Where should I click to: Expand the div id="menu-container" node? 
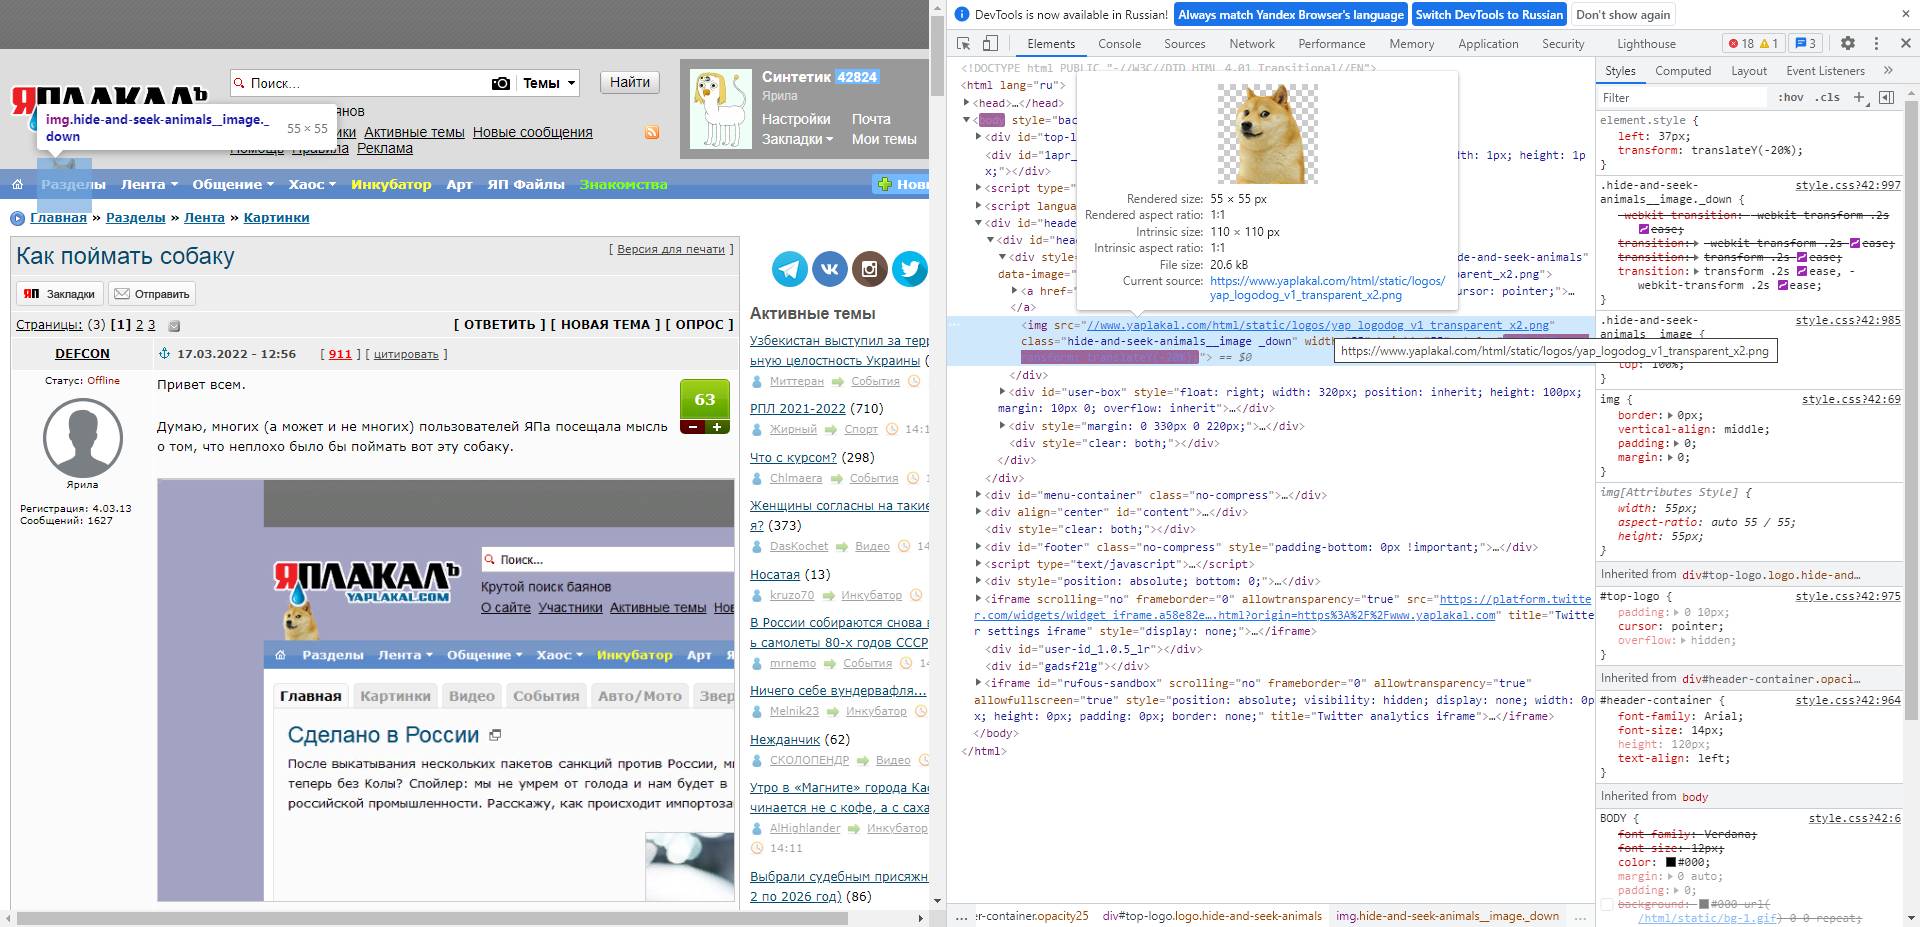(979, 495)
